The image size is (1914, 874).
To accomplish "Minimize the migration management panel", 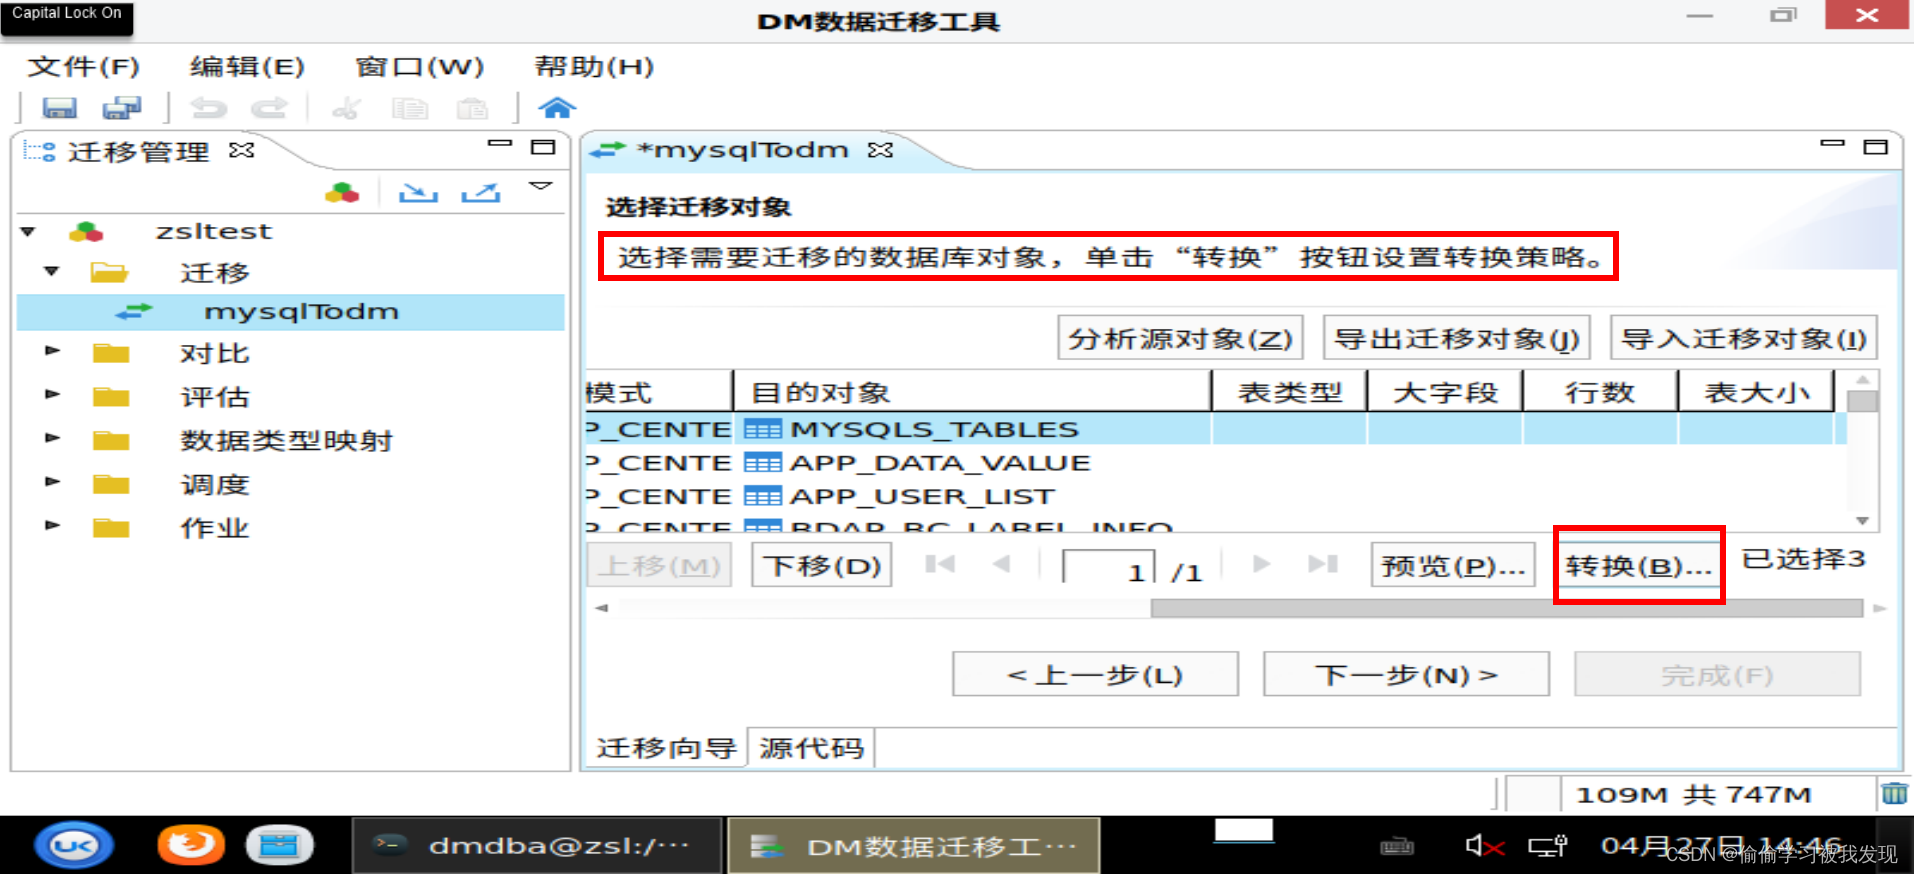I will pyautogui.click(x=500, y=144).
